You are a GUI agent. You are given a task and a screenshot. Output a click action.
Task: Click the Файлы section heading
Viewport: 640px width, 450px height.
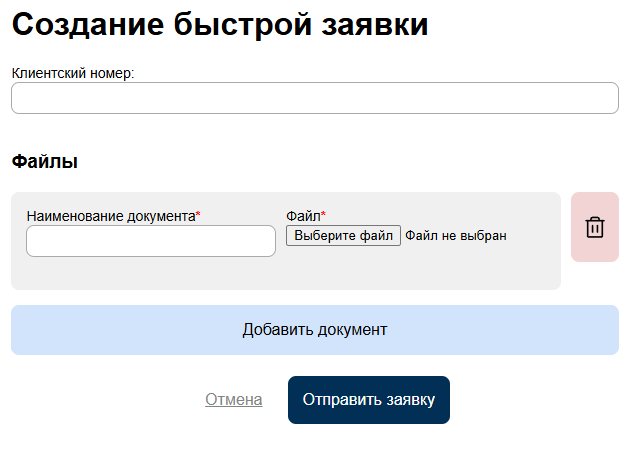click(x=44, y=161)
